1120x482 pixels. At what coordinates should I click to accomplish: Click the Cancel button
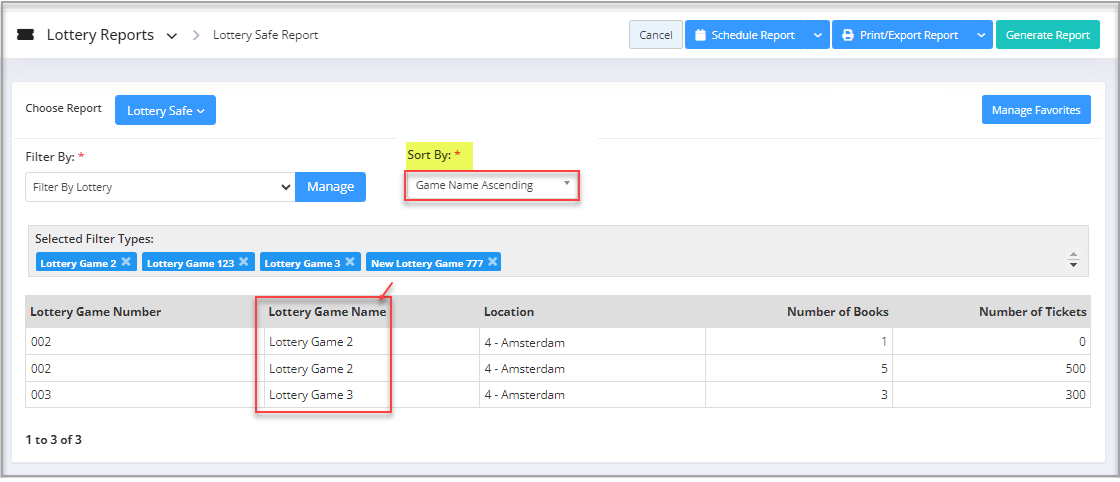click(x=656, y=35)
